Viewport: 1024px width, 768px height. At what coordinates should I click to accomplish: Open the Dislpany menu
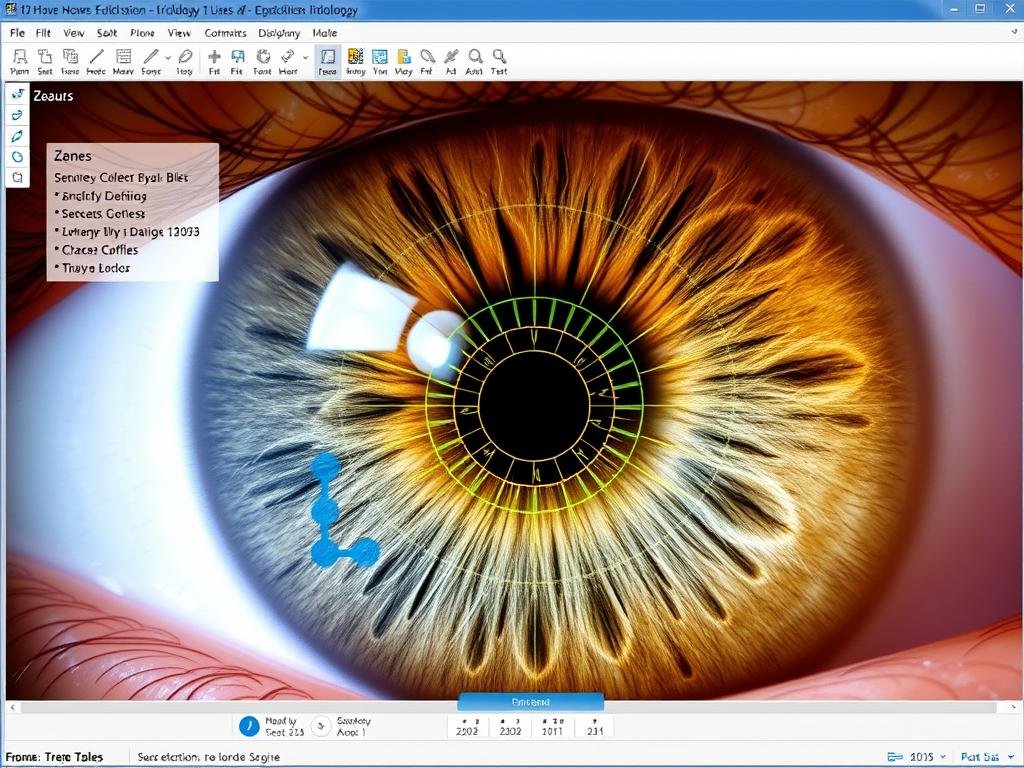pyautogui.click(x=279, y=33)
